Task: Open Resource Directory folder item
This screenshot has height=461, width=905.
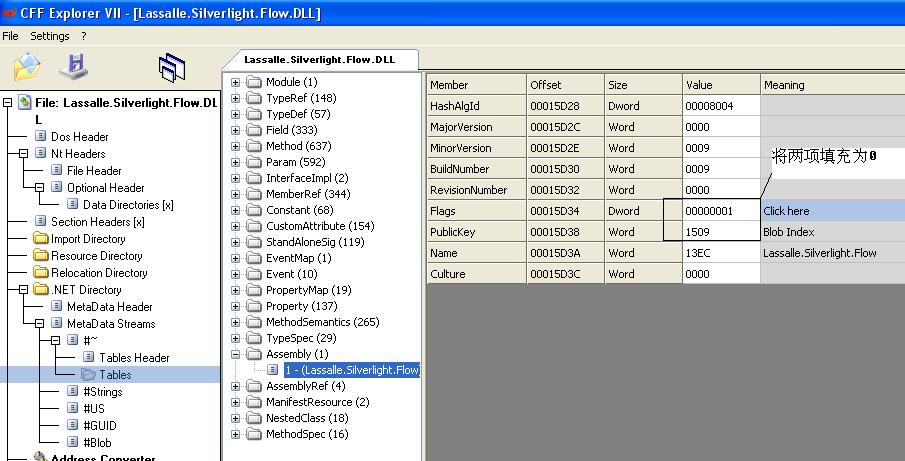Action: [96, 256]
